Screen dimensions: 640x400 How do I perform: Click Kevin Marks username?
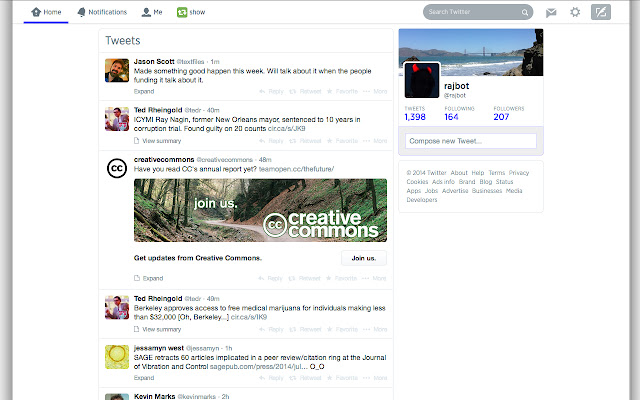click(x=154, y=396)
